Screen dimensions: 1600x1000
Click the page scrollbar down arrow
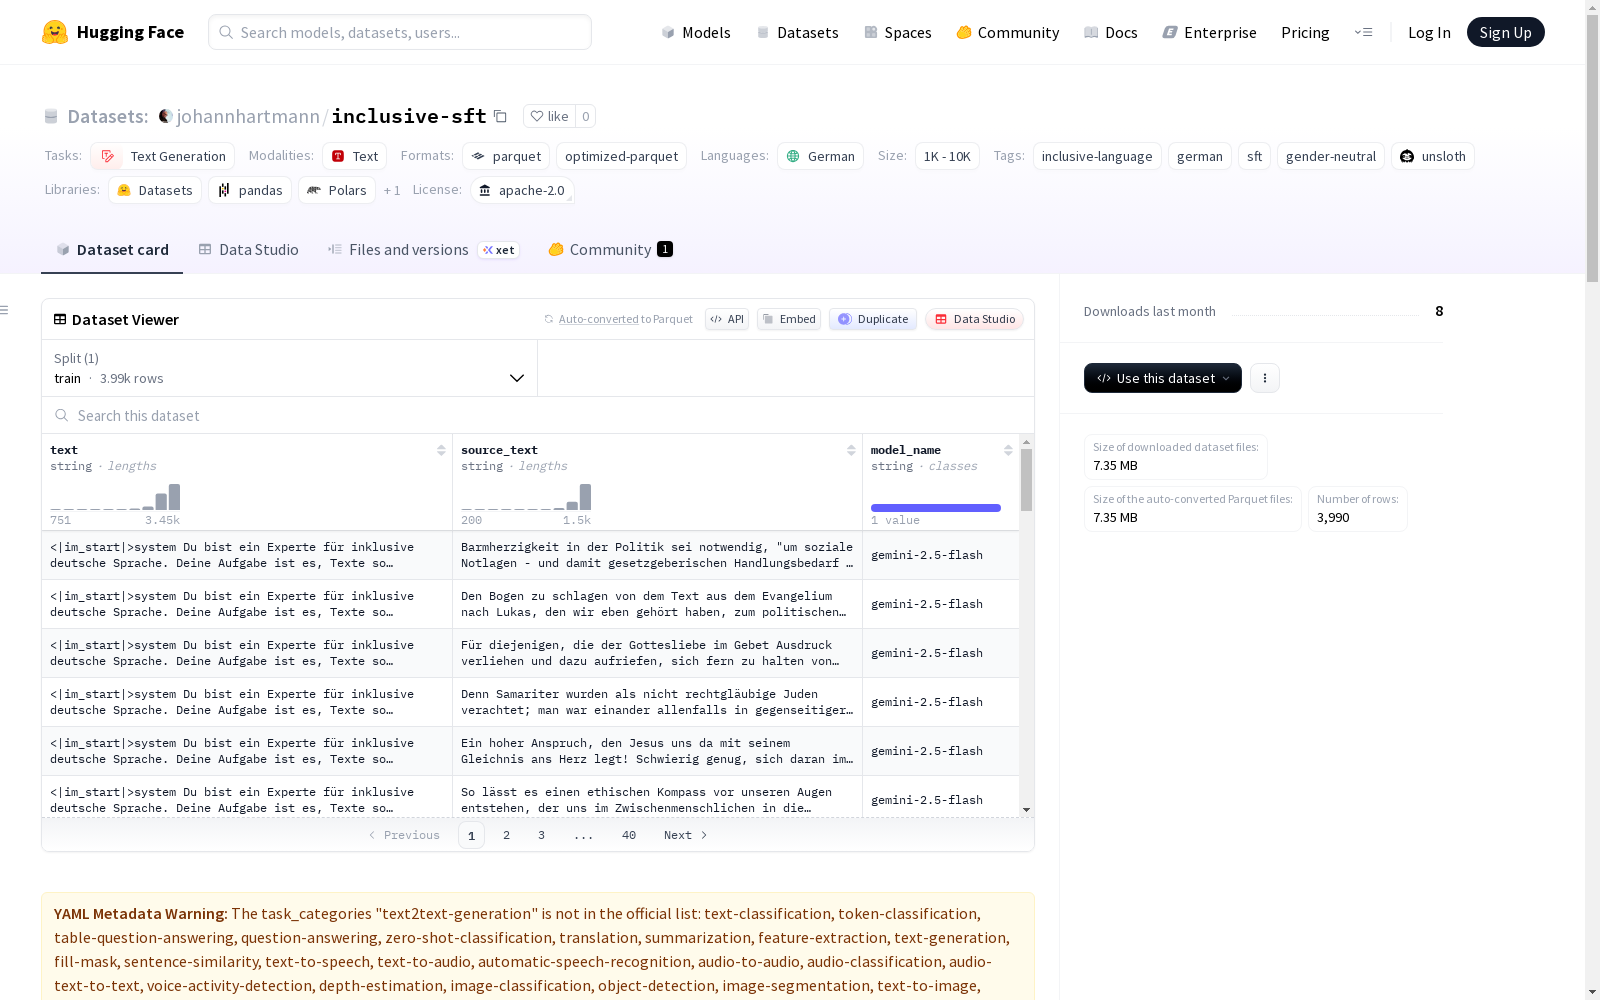pos(1592,992)
